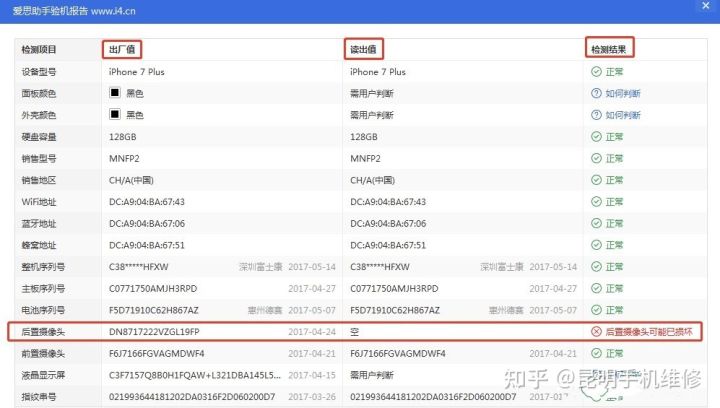Click the black swatch in 面板颜色 factory value
The image size is (720, 408).
click(x=115, y=93)
